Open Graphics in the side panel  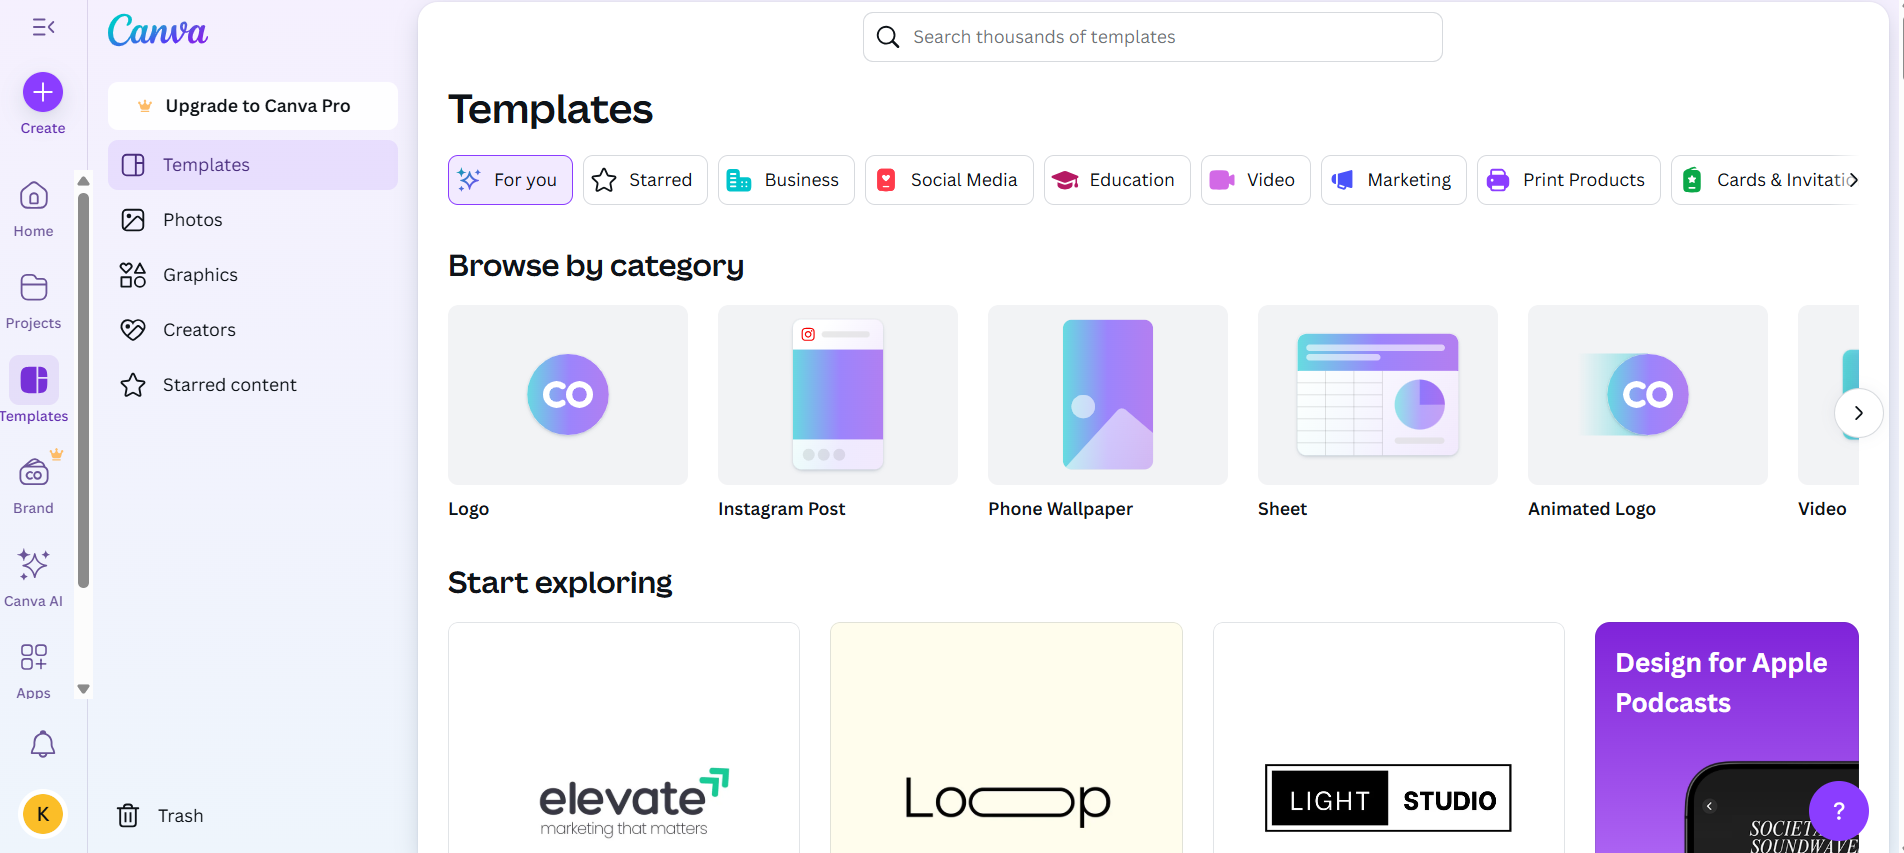[x=253, y=275]
